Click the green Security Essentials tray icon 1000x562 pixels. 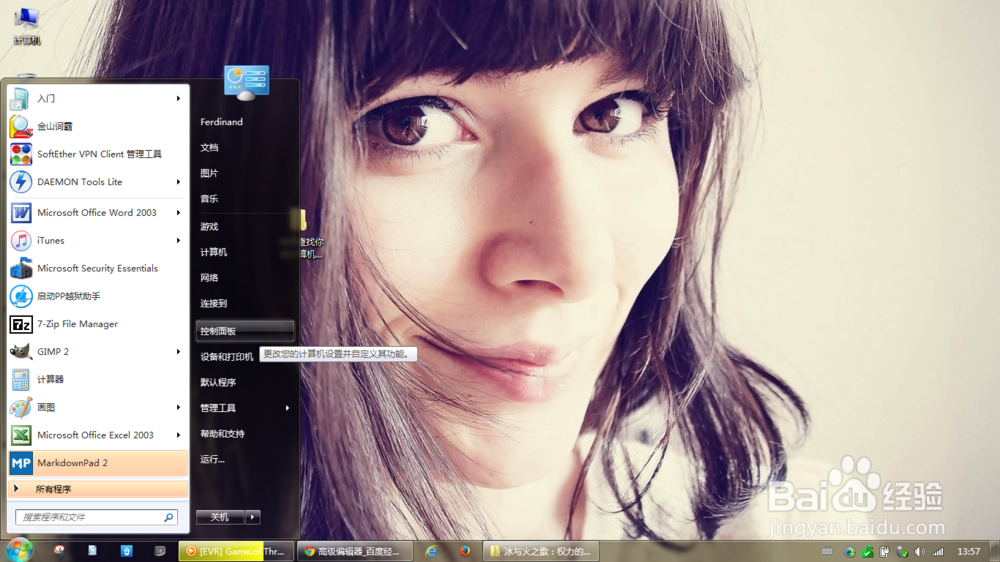coord(867,552)
